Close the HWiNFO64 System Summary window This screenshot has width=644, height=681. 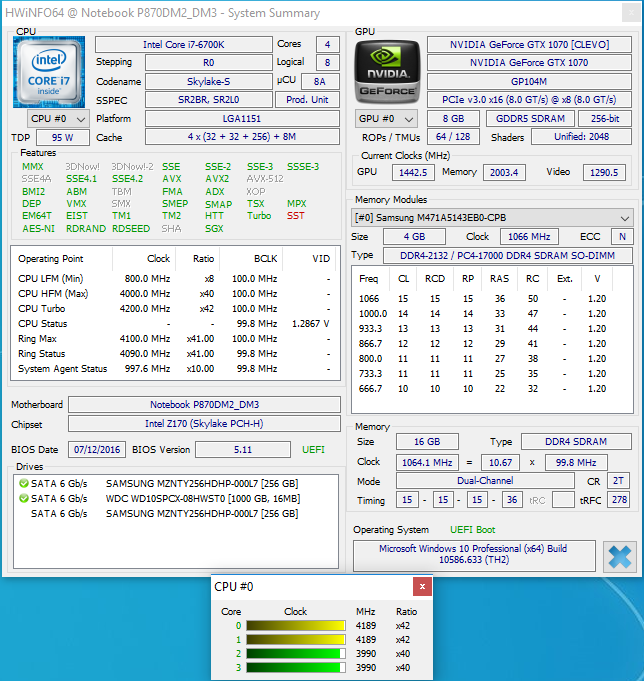(x=631, y=13)
